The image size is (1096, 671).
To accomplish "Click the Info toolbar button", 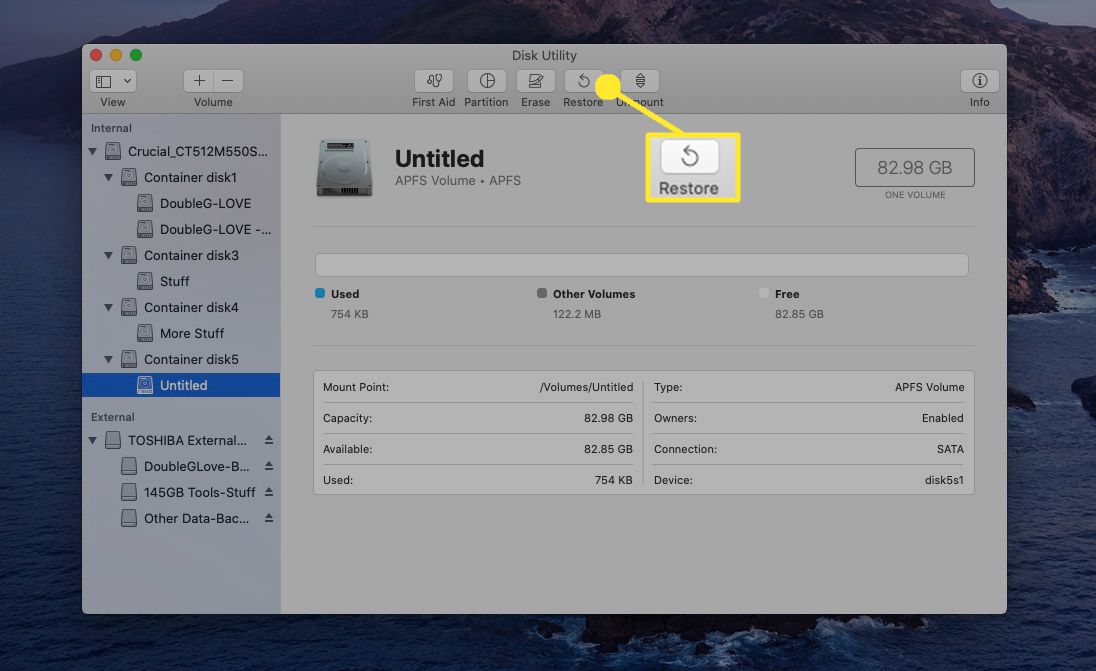I will coord(979,81).
